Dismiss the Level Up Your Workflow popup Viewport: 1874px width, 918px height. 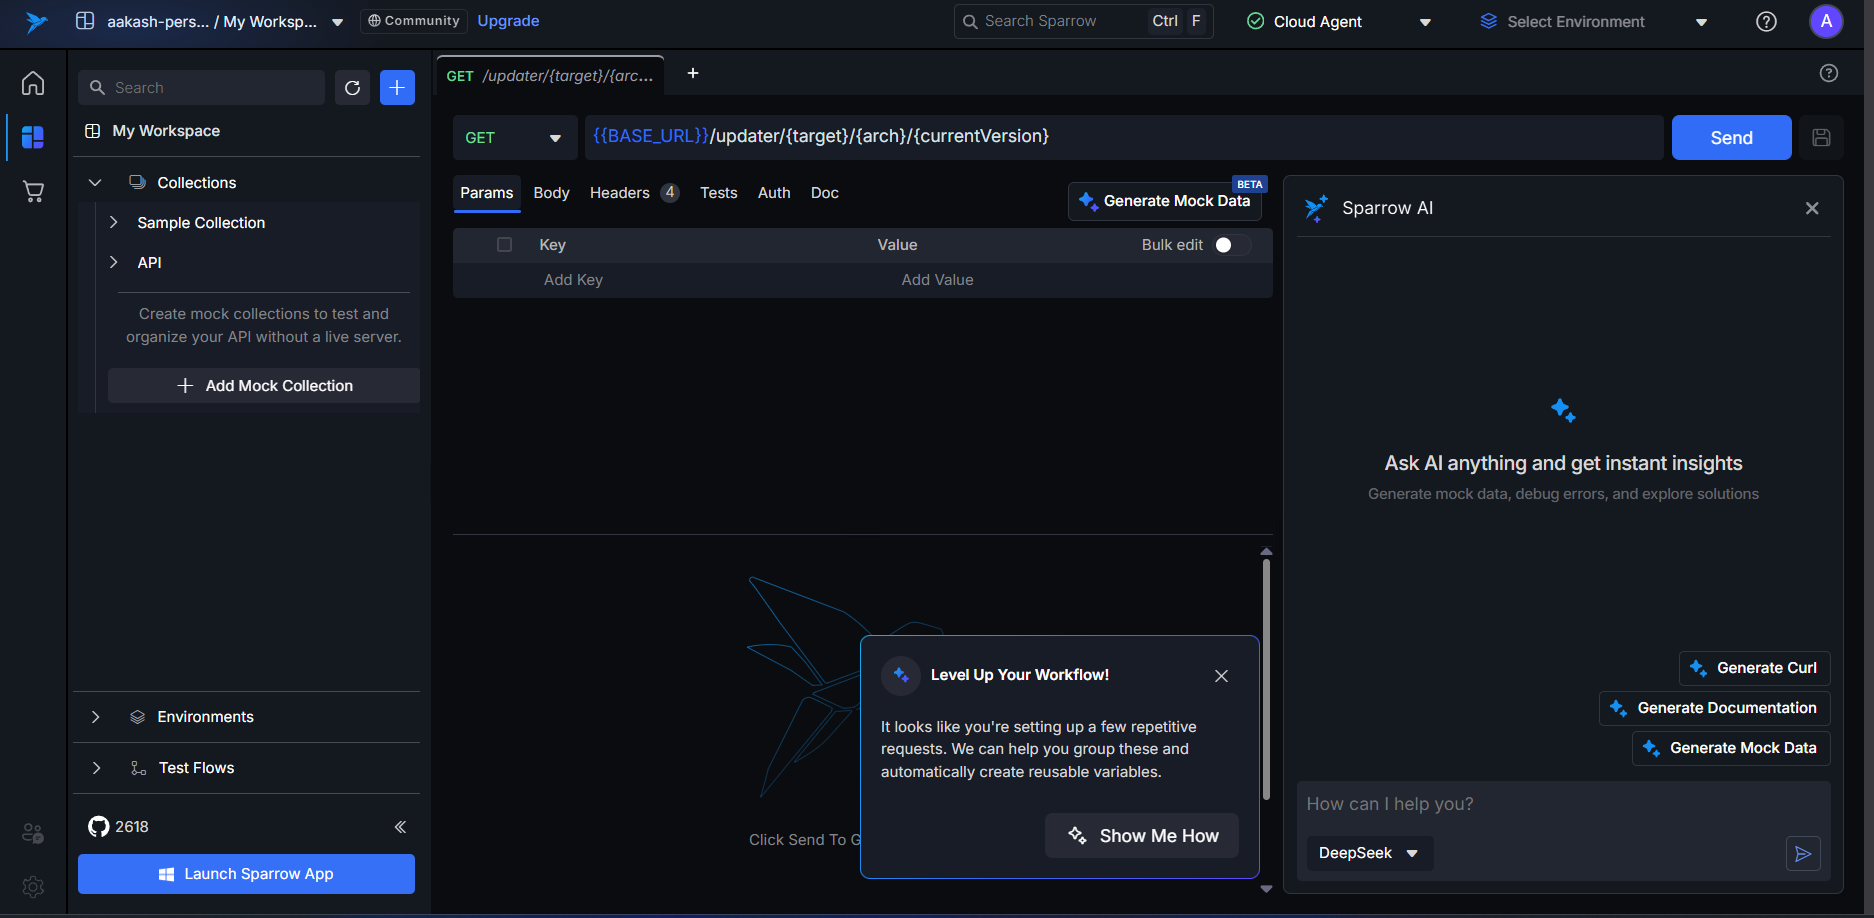tap(1221, 676)
